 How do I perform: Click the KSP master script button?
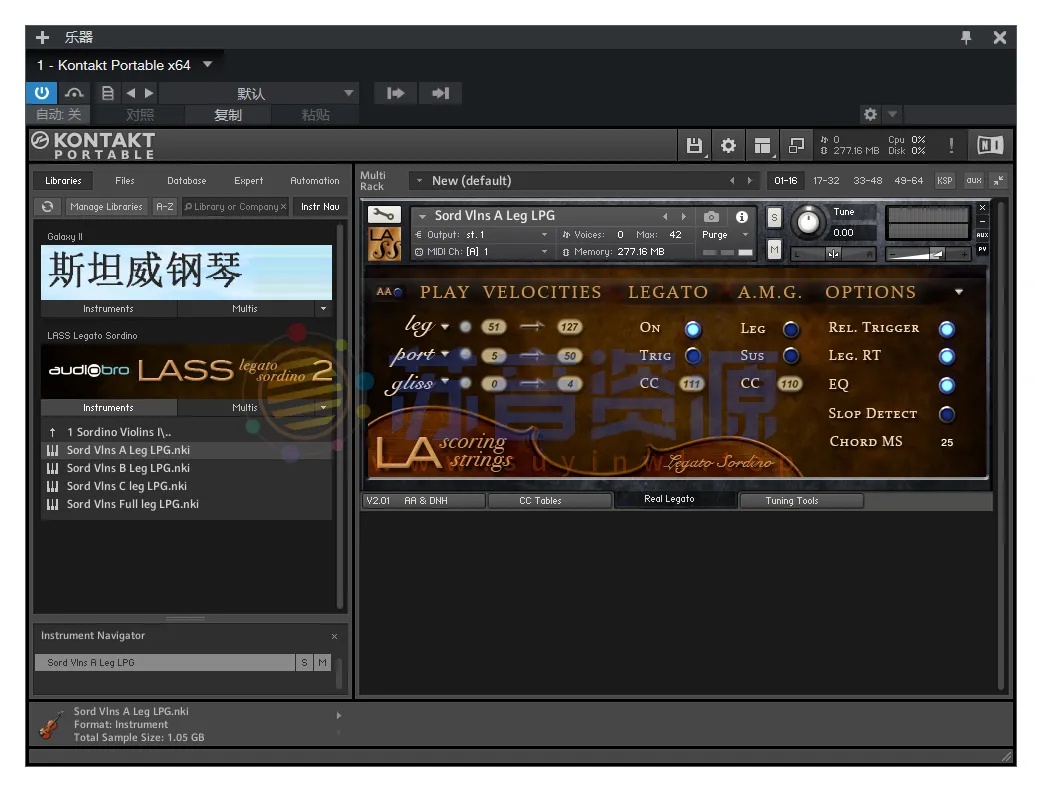pos(944,181)
